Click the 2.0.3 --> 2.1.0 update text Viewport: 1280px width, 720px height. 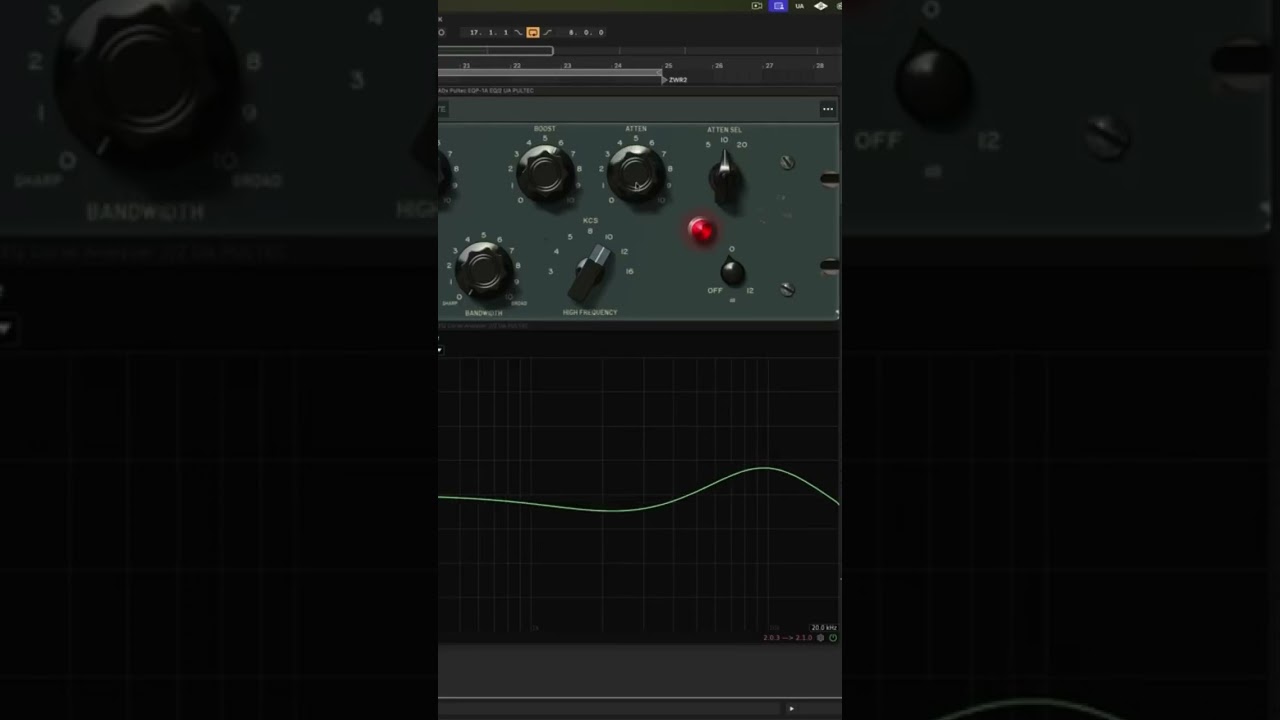coord(788,638)
